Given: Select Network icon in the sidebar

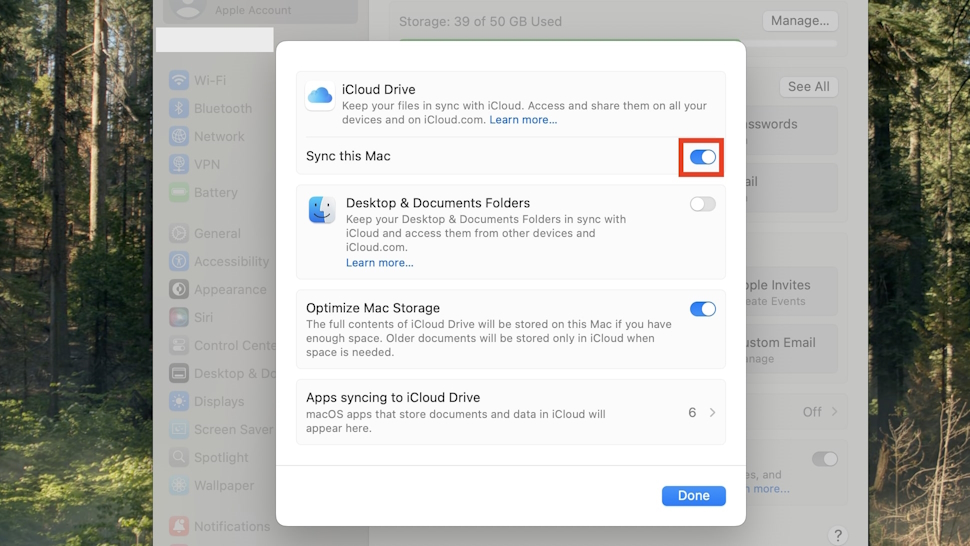Looking at the screenshot, I should coord(179,136).
